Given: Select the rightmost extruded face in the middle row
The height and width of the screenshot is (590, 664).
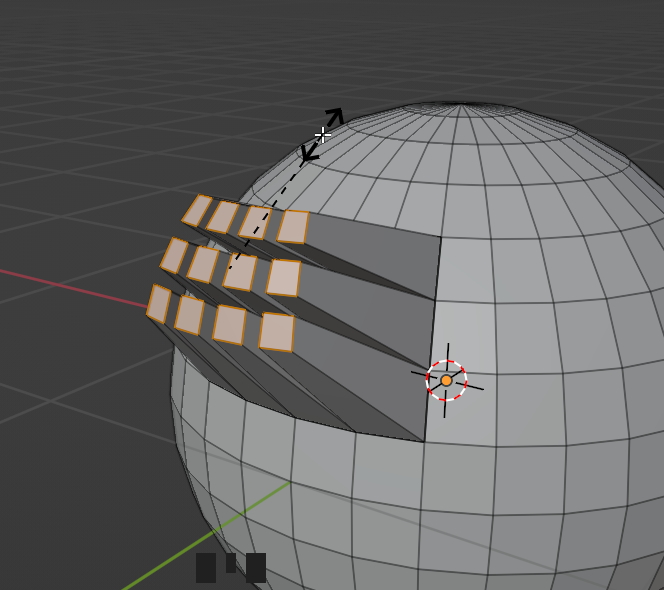Looking at the screenshot, I should (284, 278).
